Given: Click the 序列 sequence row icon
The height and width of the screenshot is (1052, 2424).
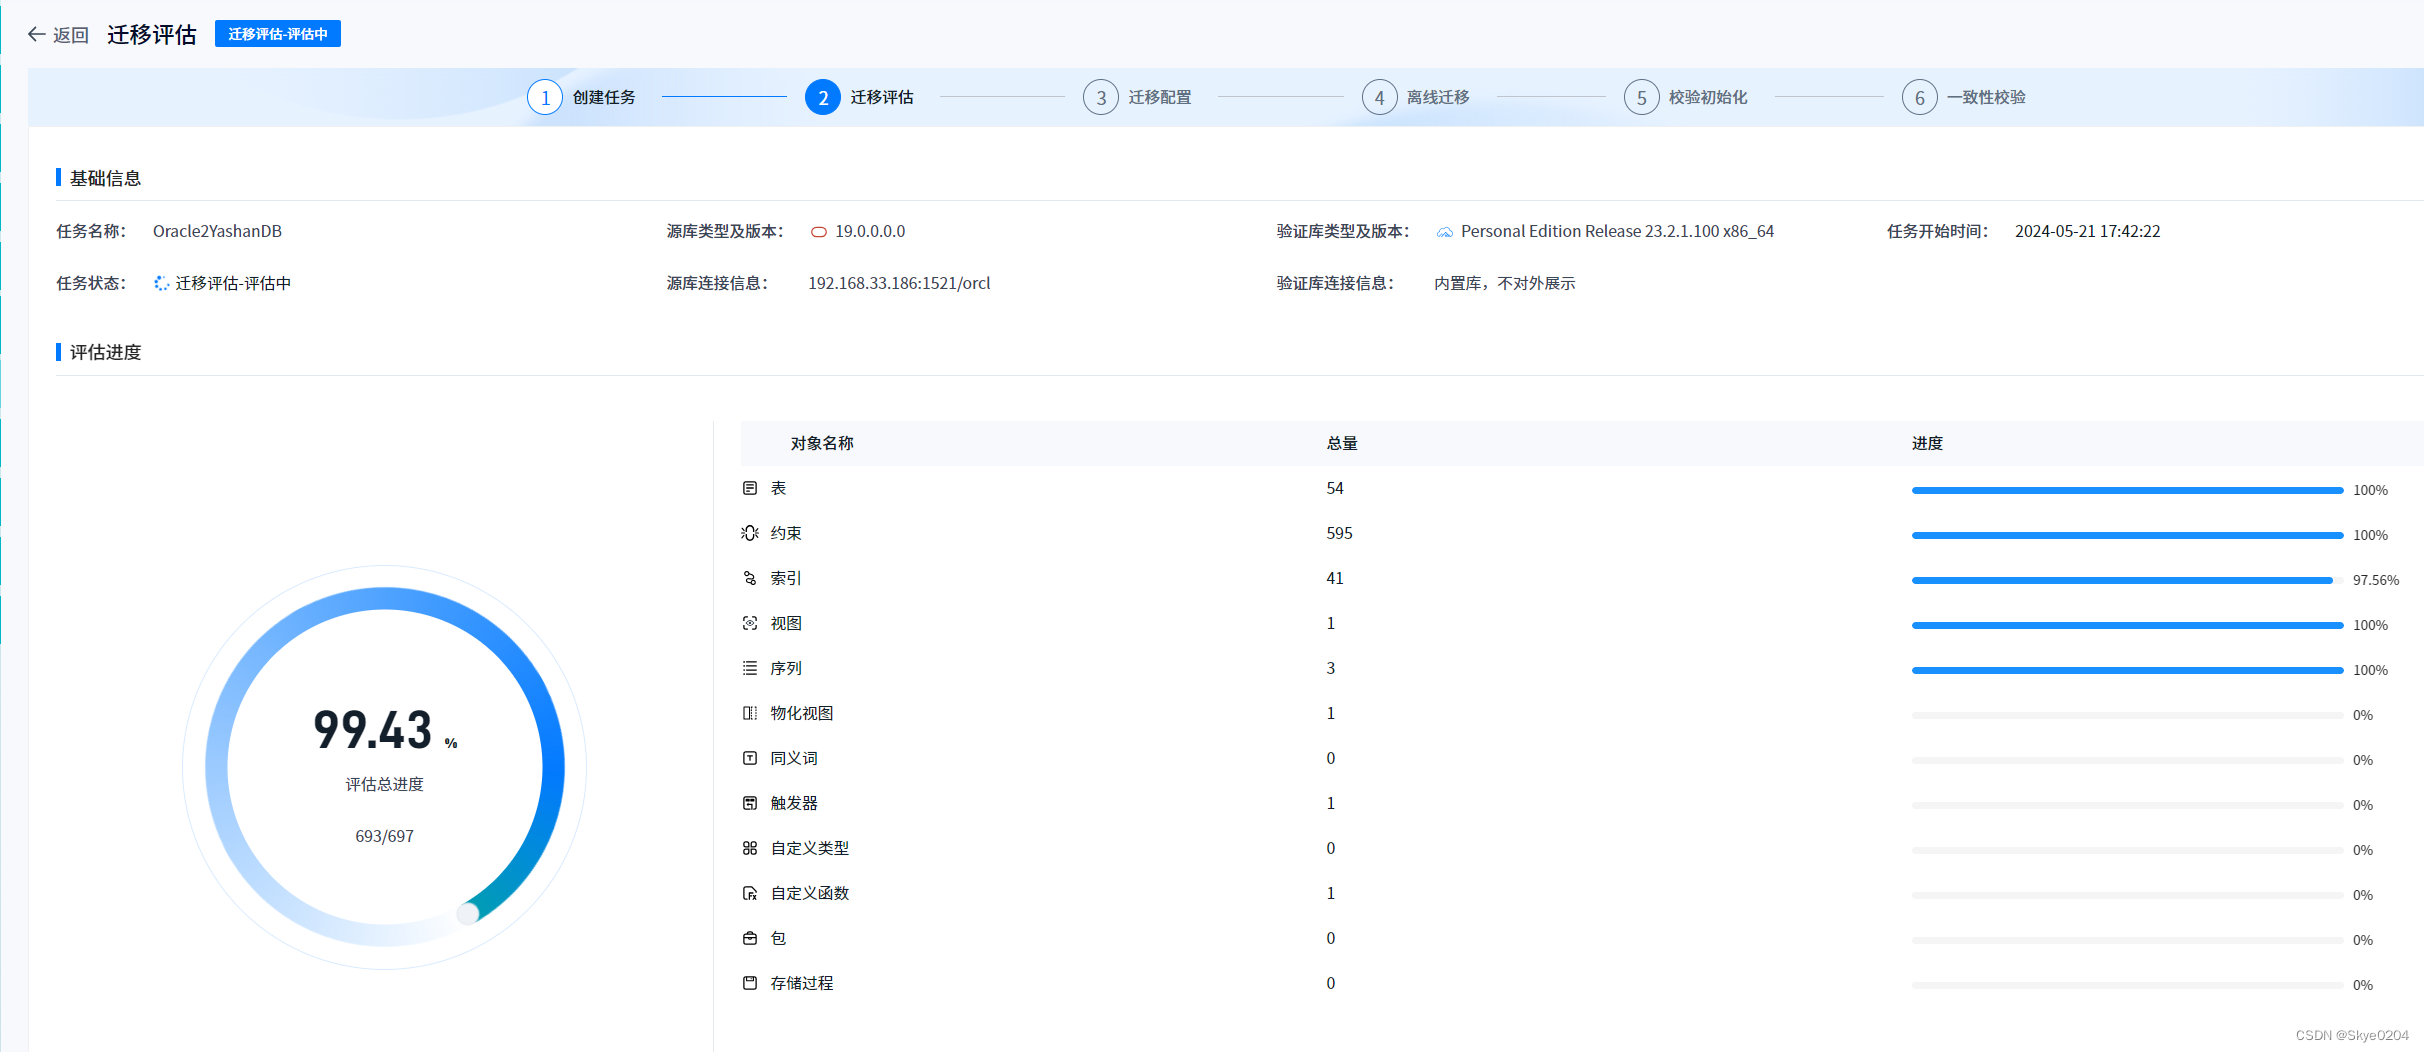Looking at the screenshot, I should 750,668.
